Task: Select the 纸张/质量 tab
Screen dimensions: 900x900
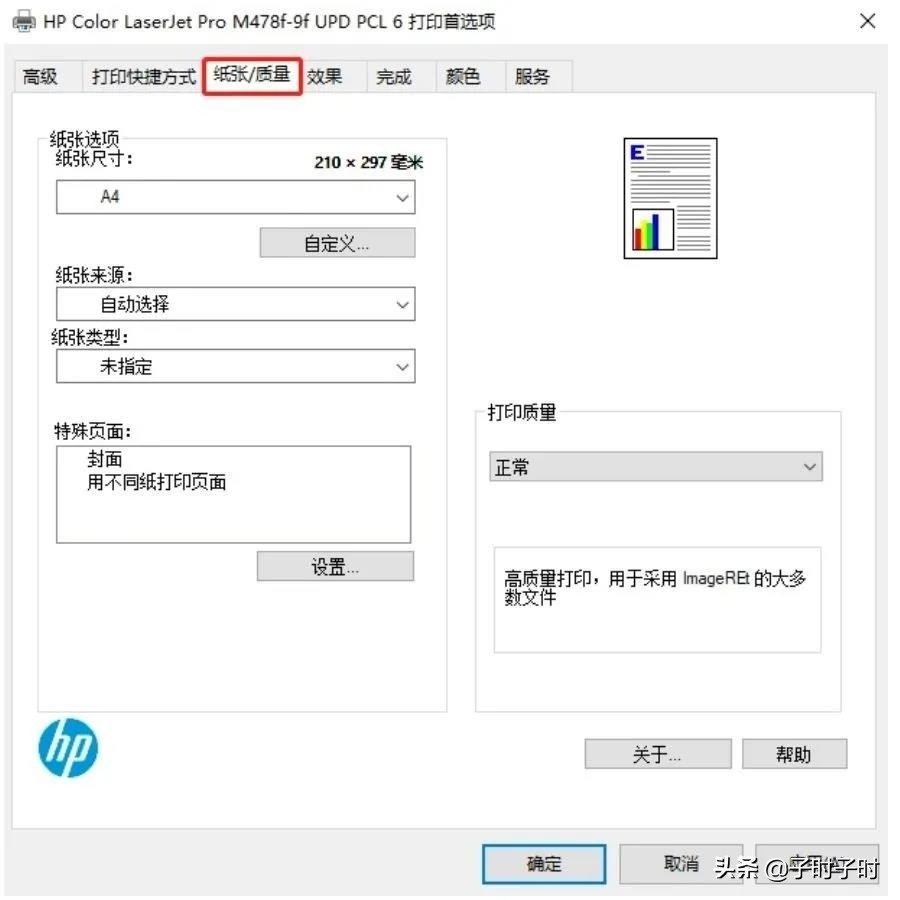Action: coord(254,75)
